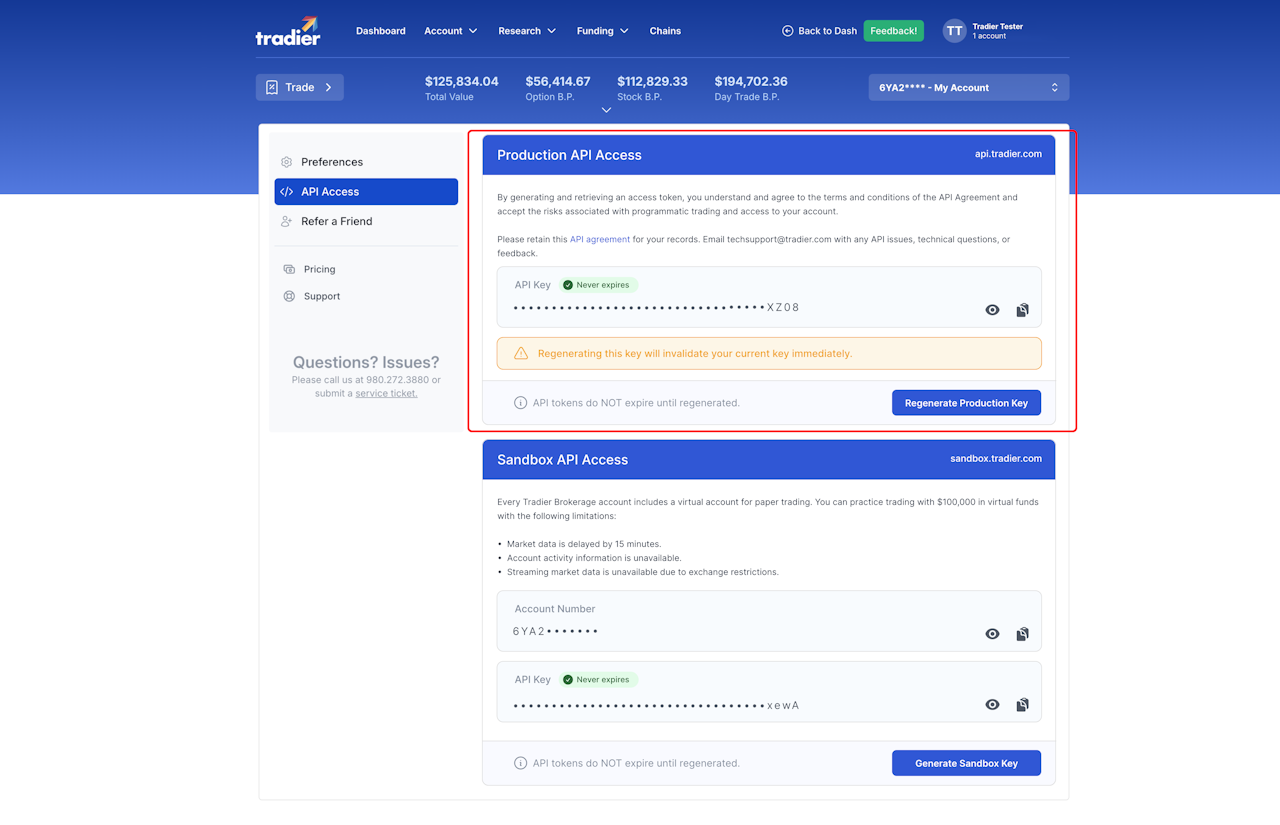Click the Tradier logo
This screenshot has height=825, width=1280.
click(x=288, y=31)
